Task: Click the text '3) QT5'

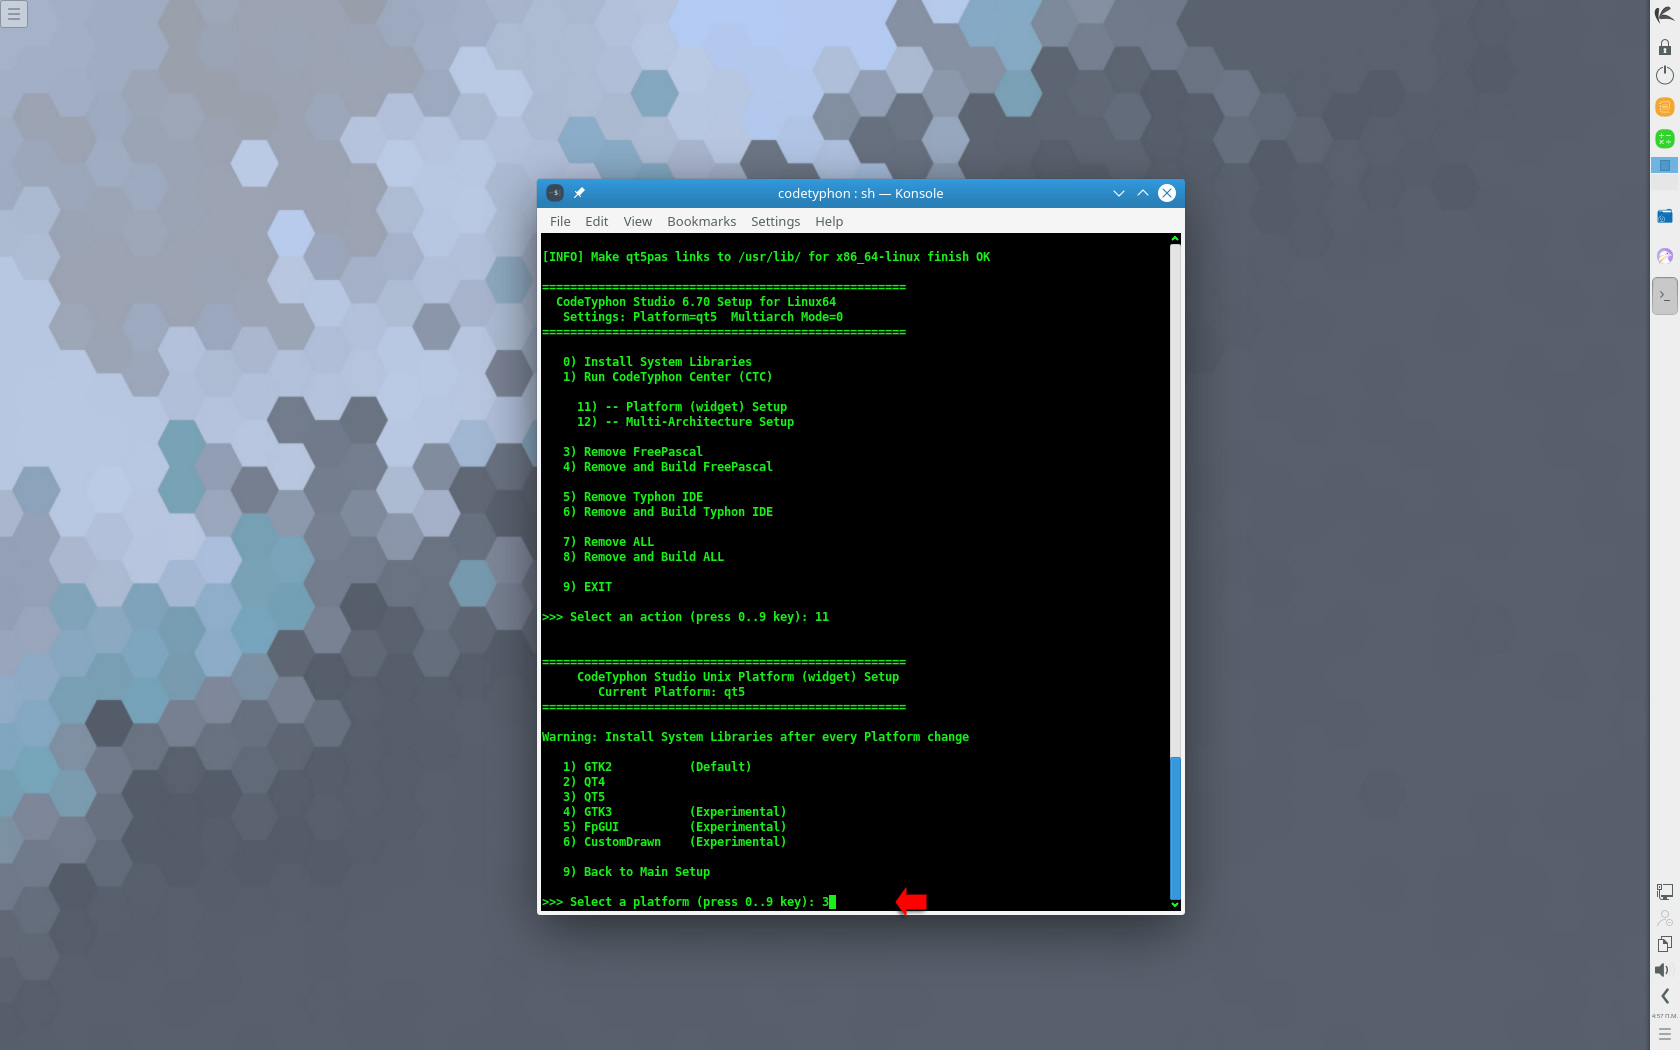Action: pos(583,797)
